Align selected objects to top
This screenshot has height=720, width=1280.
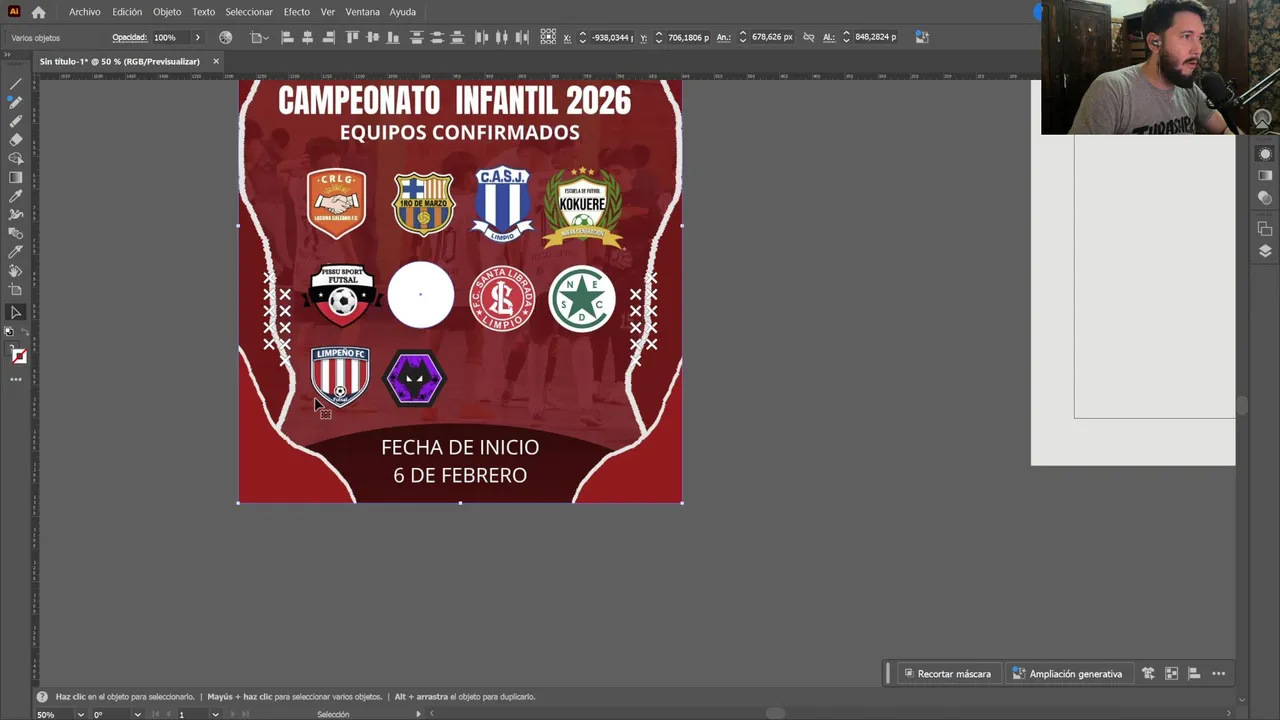352,37
